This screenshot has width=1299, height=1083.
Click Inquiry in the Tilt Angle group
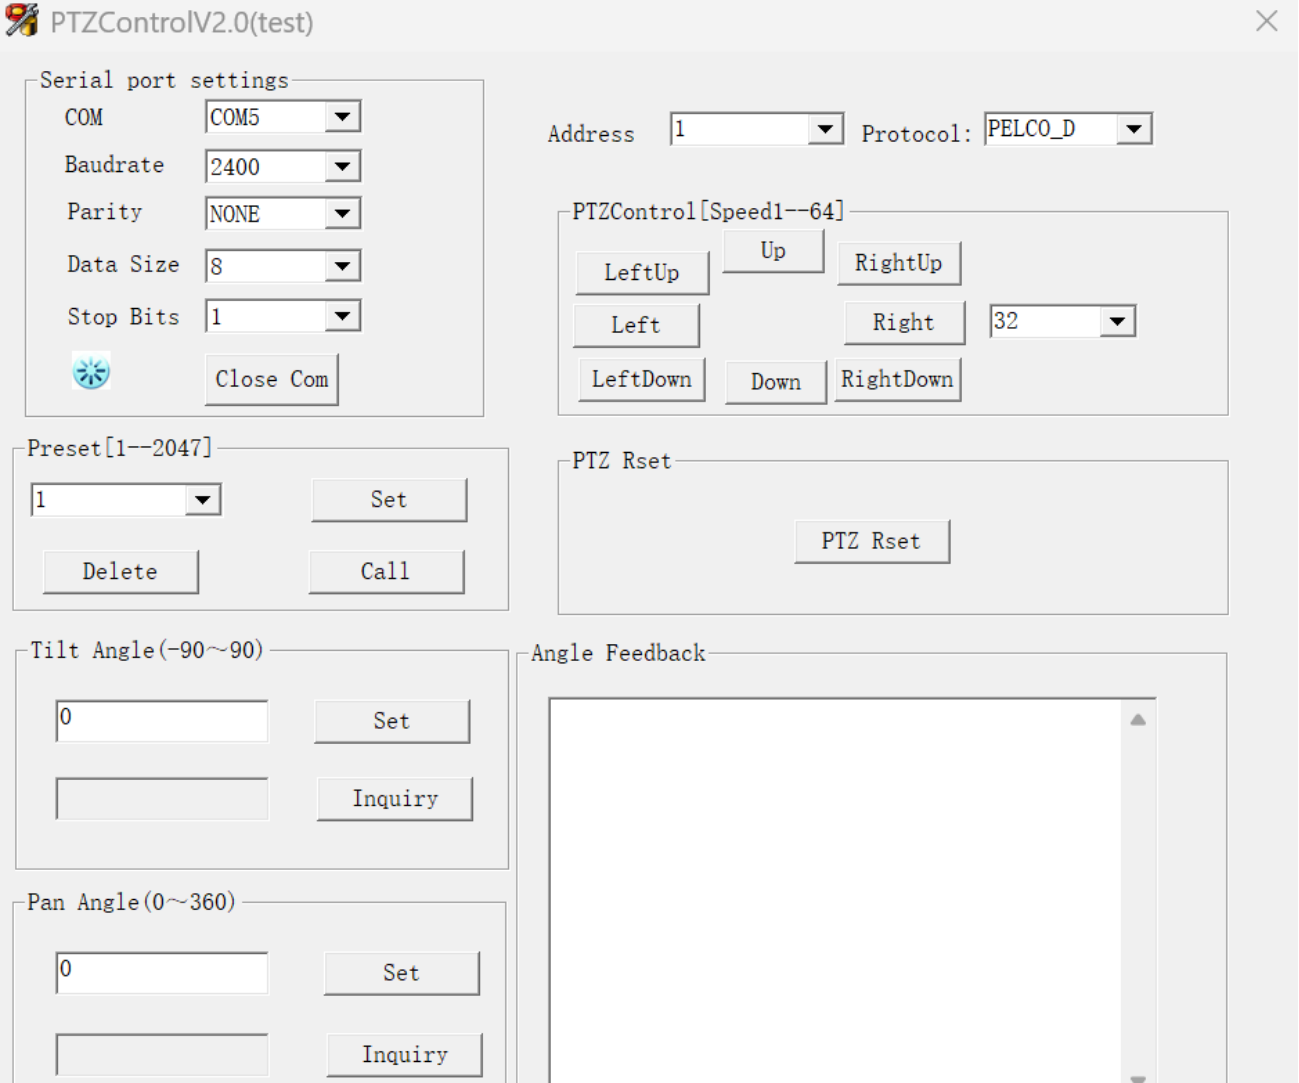(x=395, y=799)
